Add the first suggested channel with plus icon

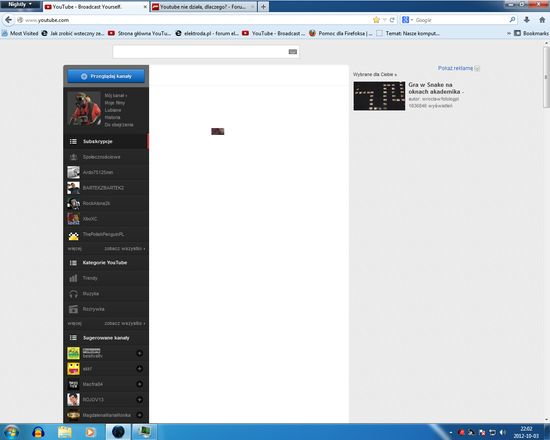139,353
